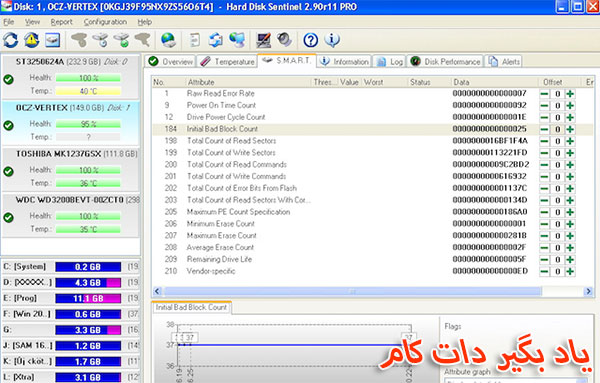Click the Status column header
The height and width of the screenshot is (383, 600).
(x=429, y=82)
